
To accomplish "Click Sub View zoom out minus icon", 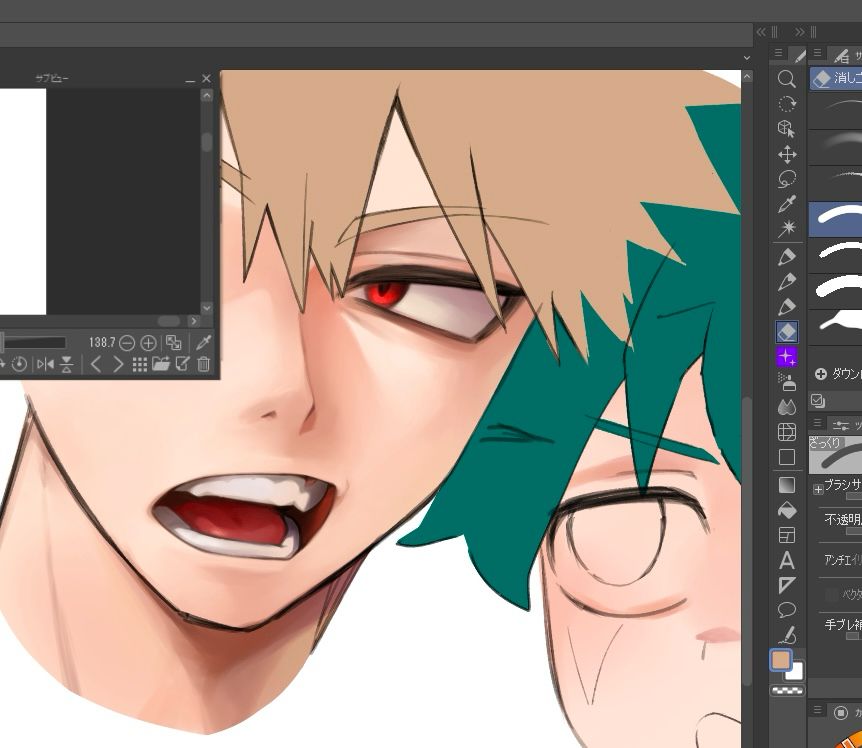I will pos(127,343).
